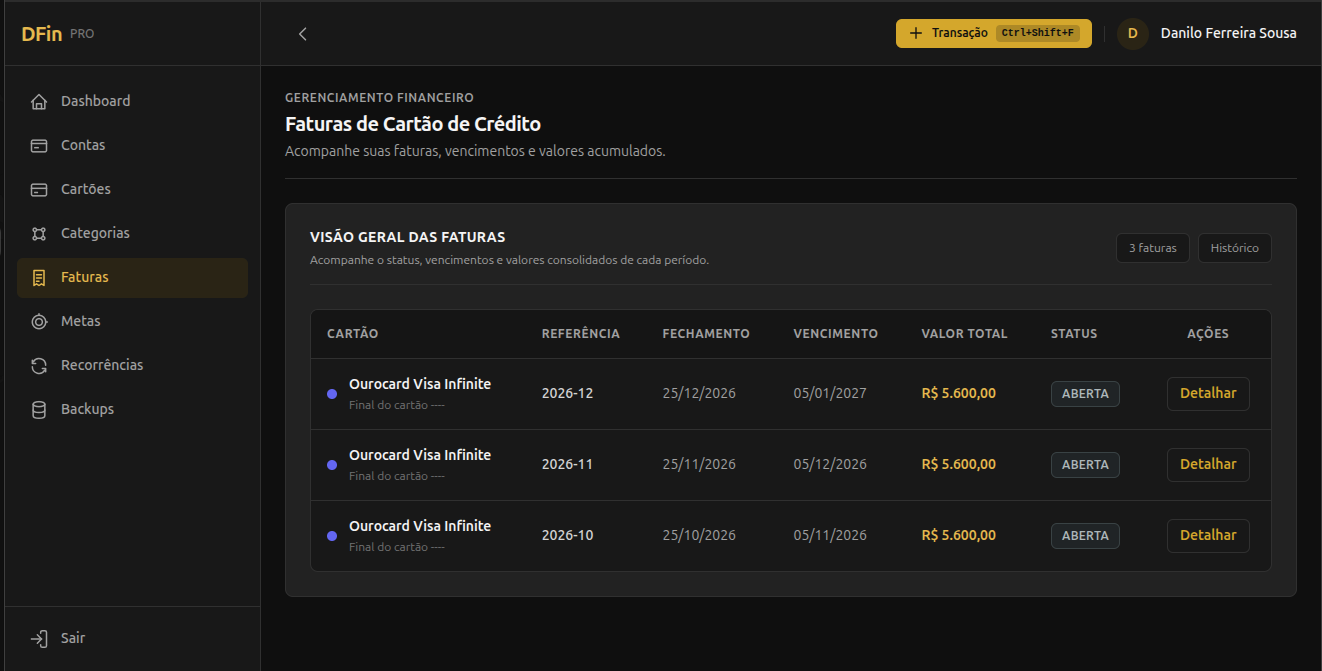Viewport: 1322px width, 671px height.
Task: Click the Recorrências refresh icon
Action: [x=39, y=365]
